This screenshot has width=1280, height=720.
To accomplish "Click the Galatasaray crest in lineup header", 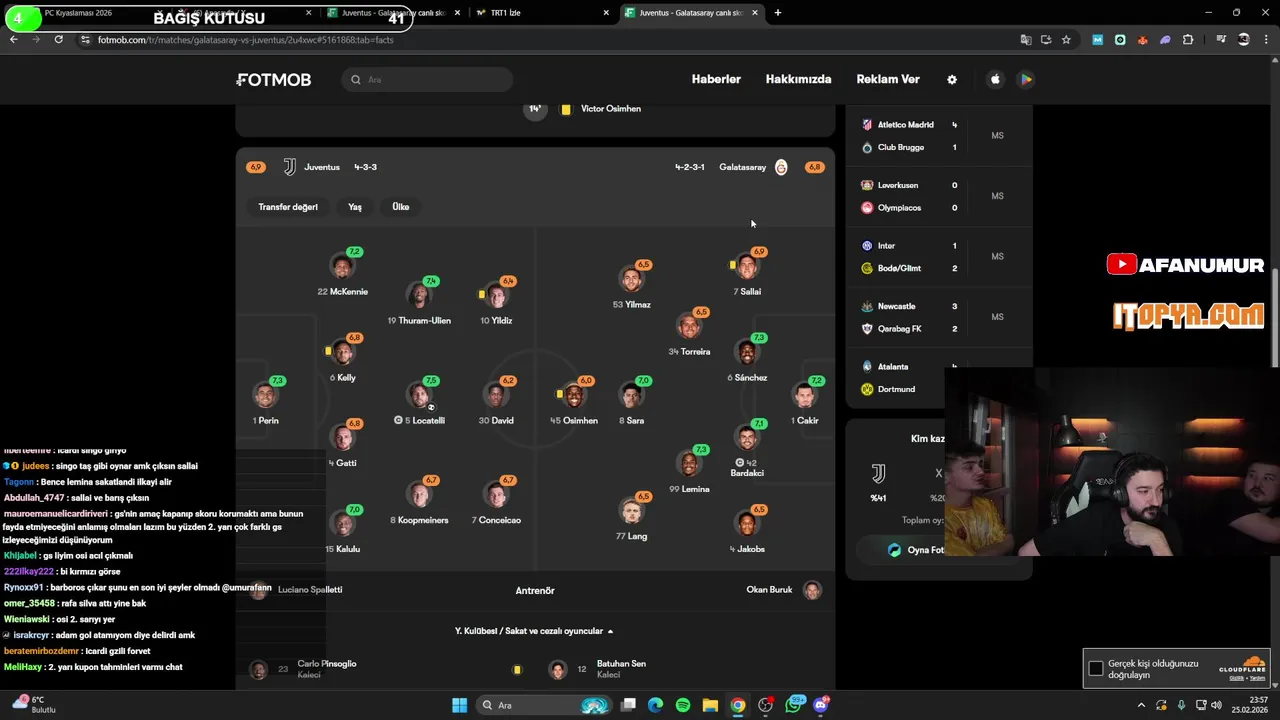I will tap(781, 167).
